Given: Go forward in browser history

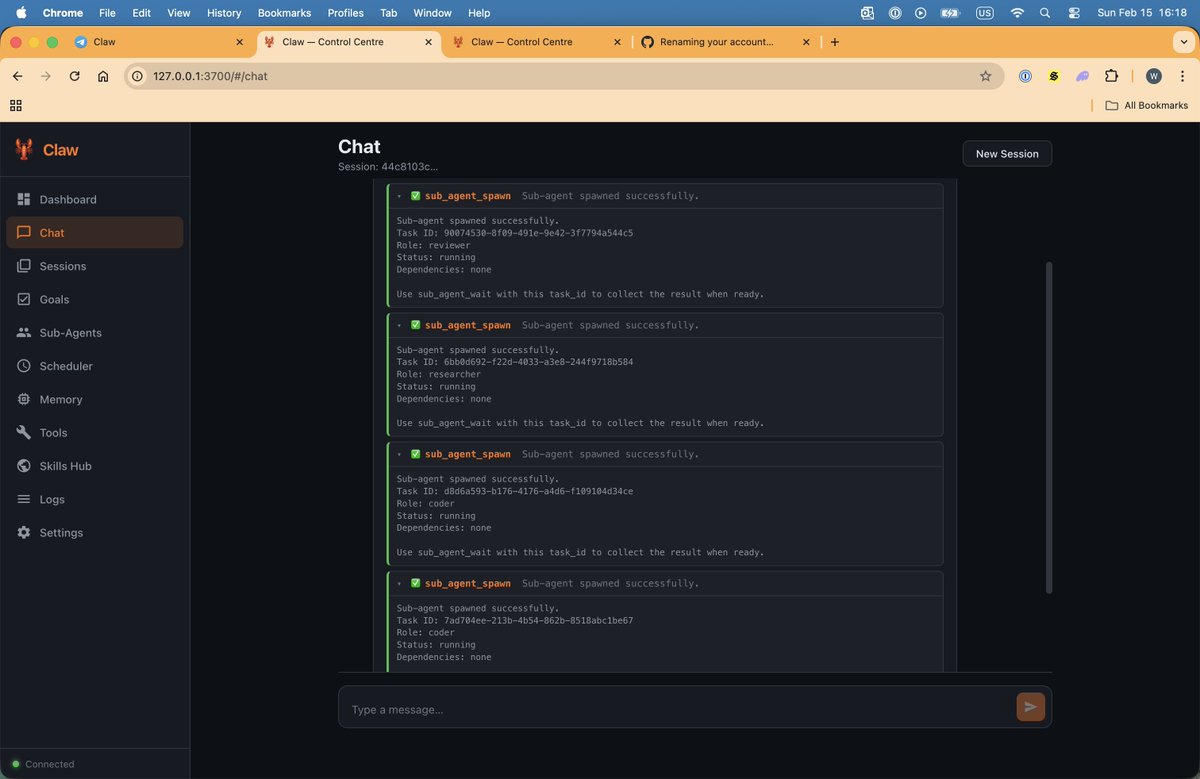Looking at the screenshot, I should click(x=46, y=76).
